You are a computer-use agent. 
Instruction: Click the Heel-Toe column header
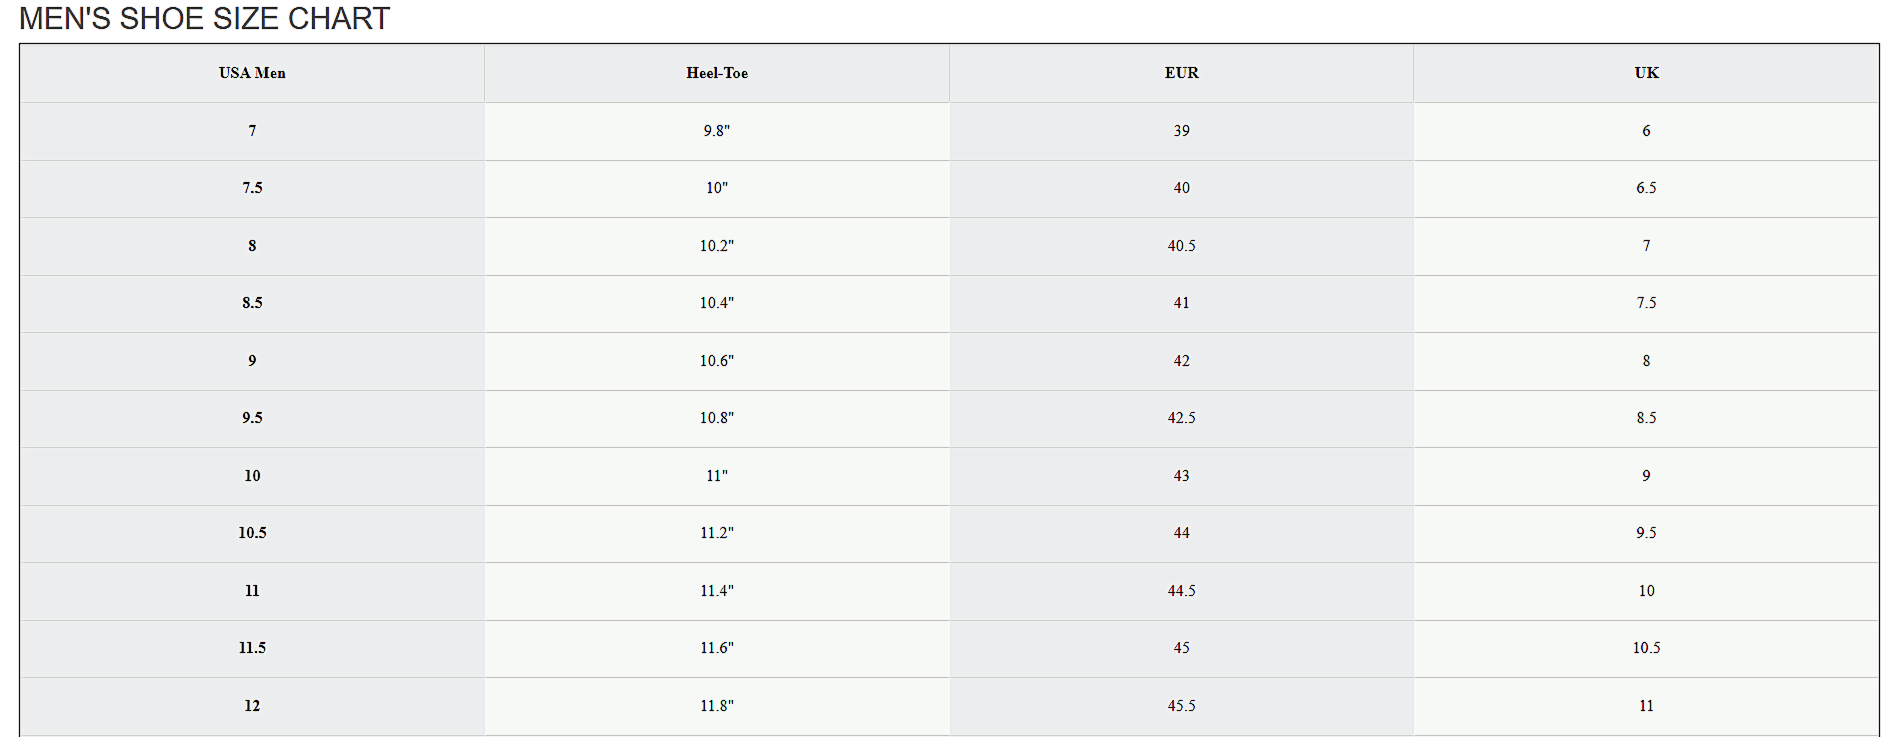pos(716,73)
